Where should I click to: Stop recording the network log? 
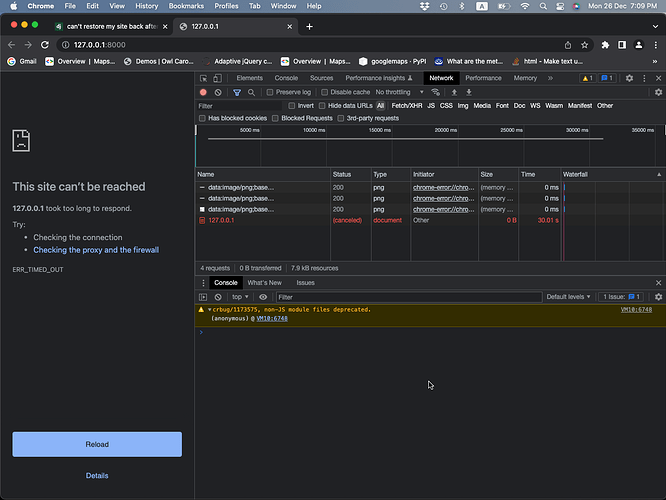(204, 92)
